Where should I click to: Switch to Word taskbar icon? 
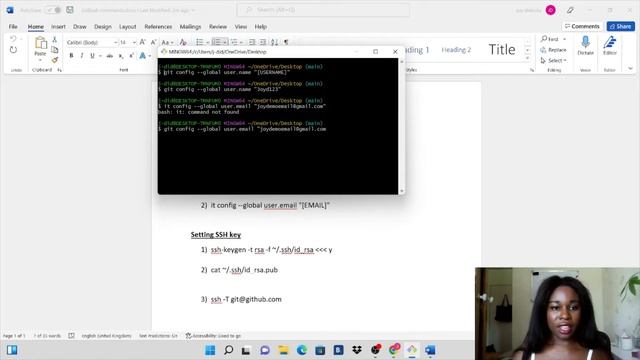coord(430,350)
